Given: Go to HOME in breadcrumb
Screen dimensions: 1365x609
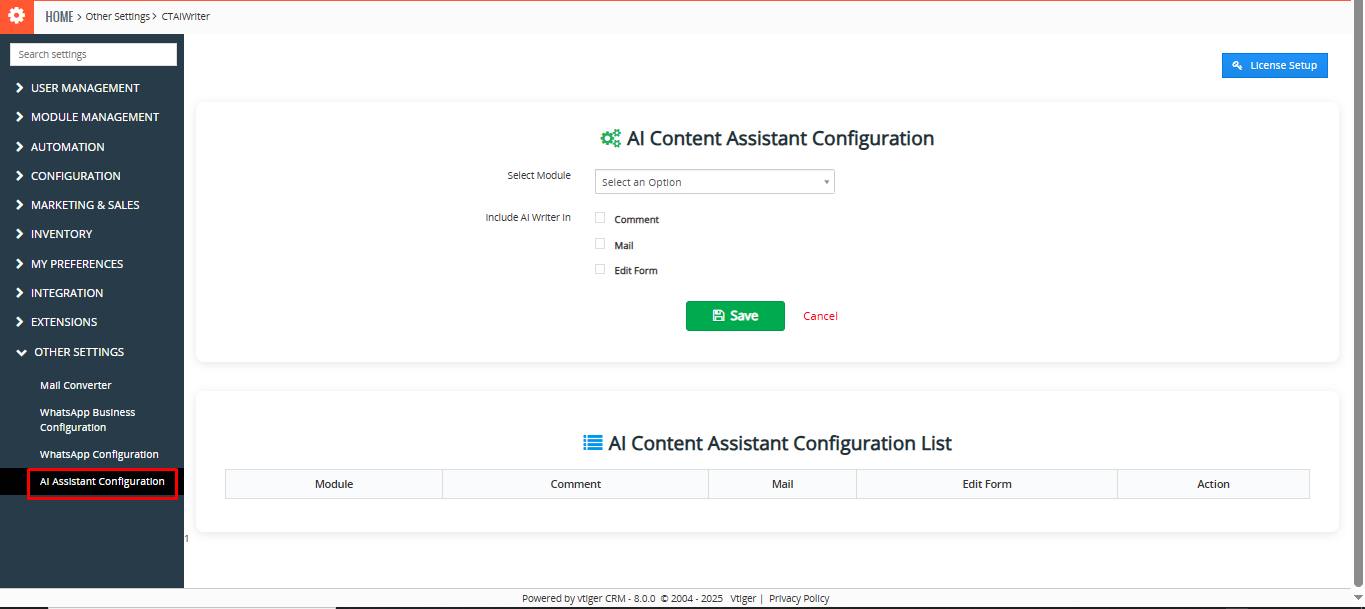Looking at the screenshot, I should pos(60,16).
